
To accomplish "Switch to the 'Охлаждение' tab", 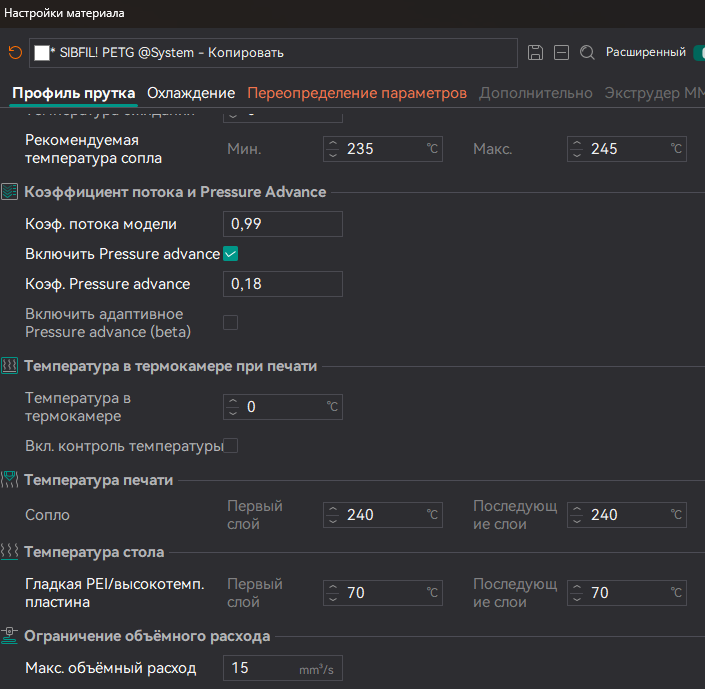I will [191, 93].
